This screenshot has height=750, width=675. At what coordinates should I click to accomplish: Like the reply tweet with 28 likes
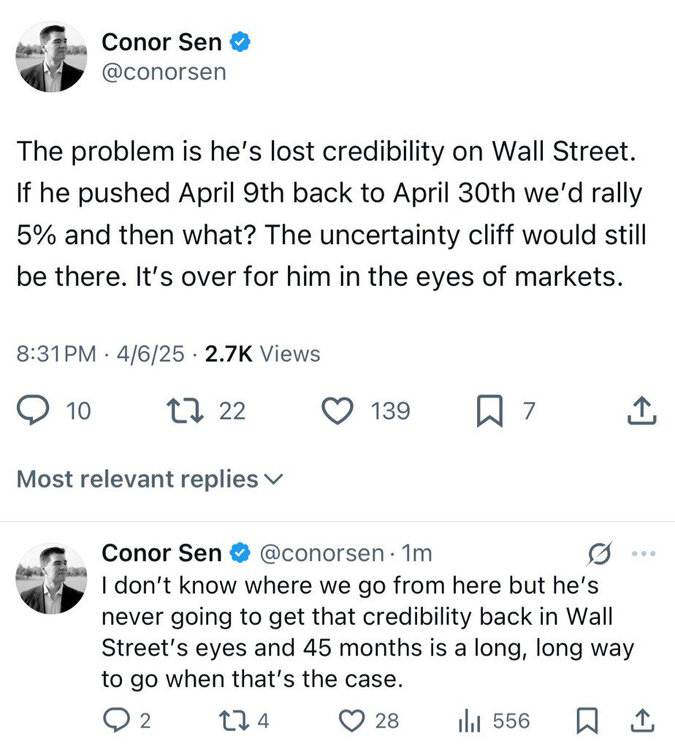point(352,721)
